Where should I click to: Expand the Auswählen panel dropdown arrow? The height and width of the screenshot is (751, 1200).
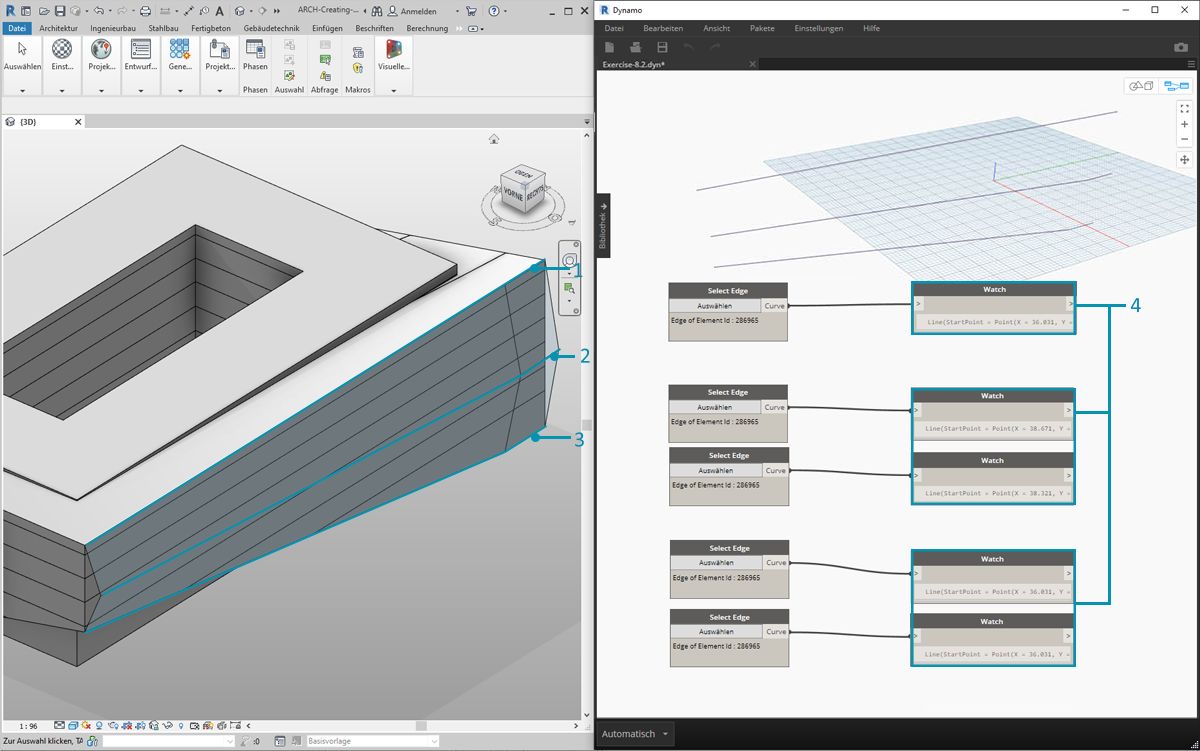(22, 90)
